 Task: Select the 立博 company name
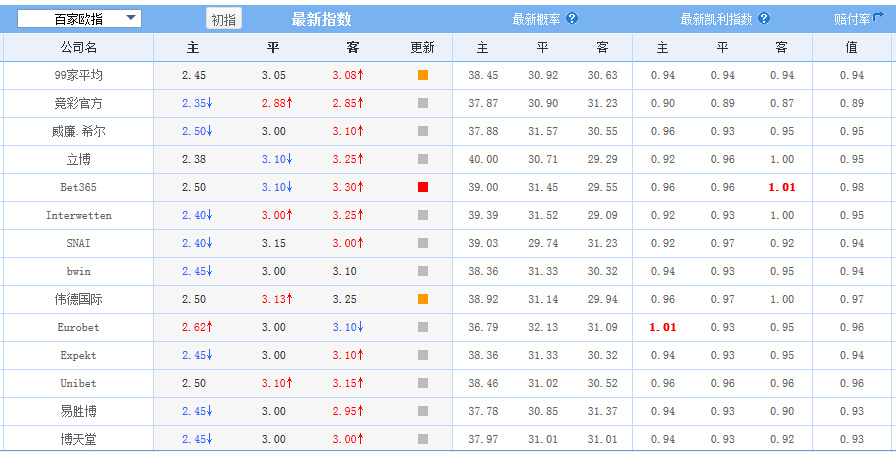coord(79,159)
